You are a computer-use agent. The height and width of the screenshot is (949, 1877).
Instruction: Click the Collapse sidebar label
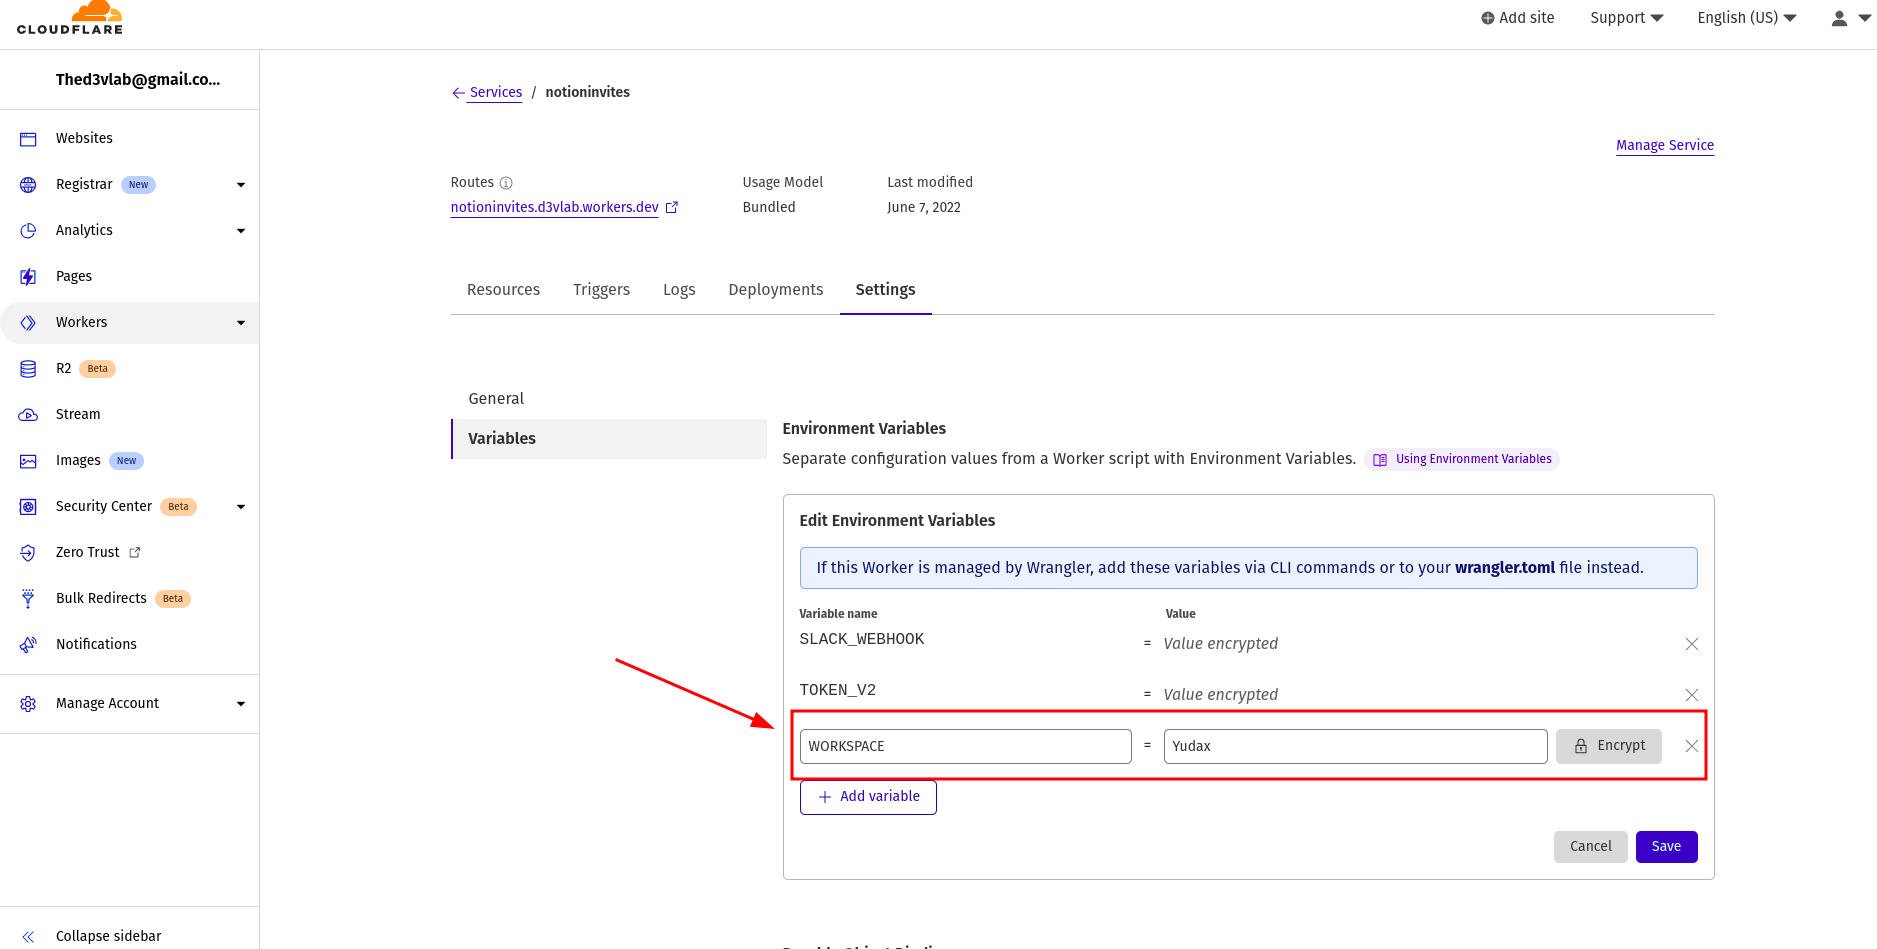tap(109, 937)
